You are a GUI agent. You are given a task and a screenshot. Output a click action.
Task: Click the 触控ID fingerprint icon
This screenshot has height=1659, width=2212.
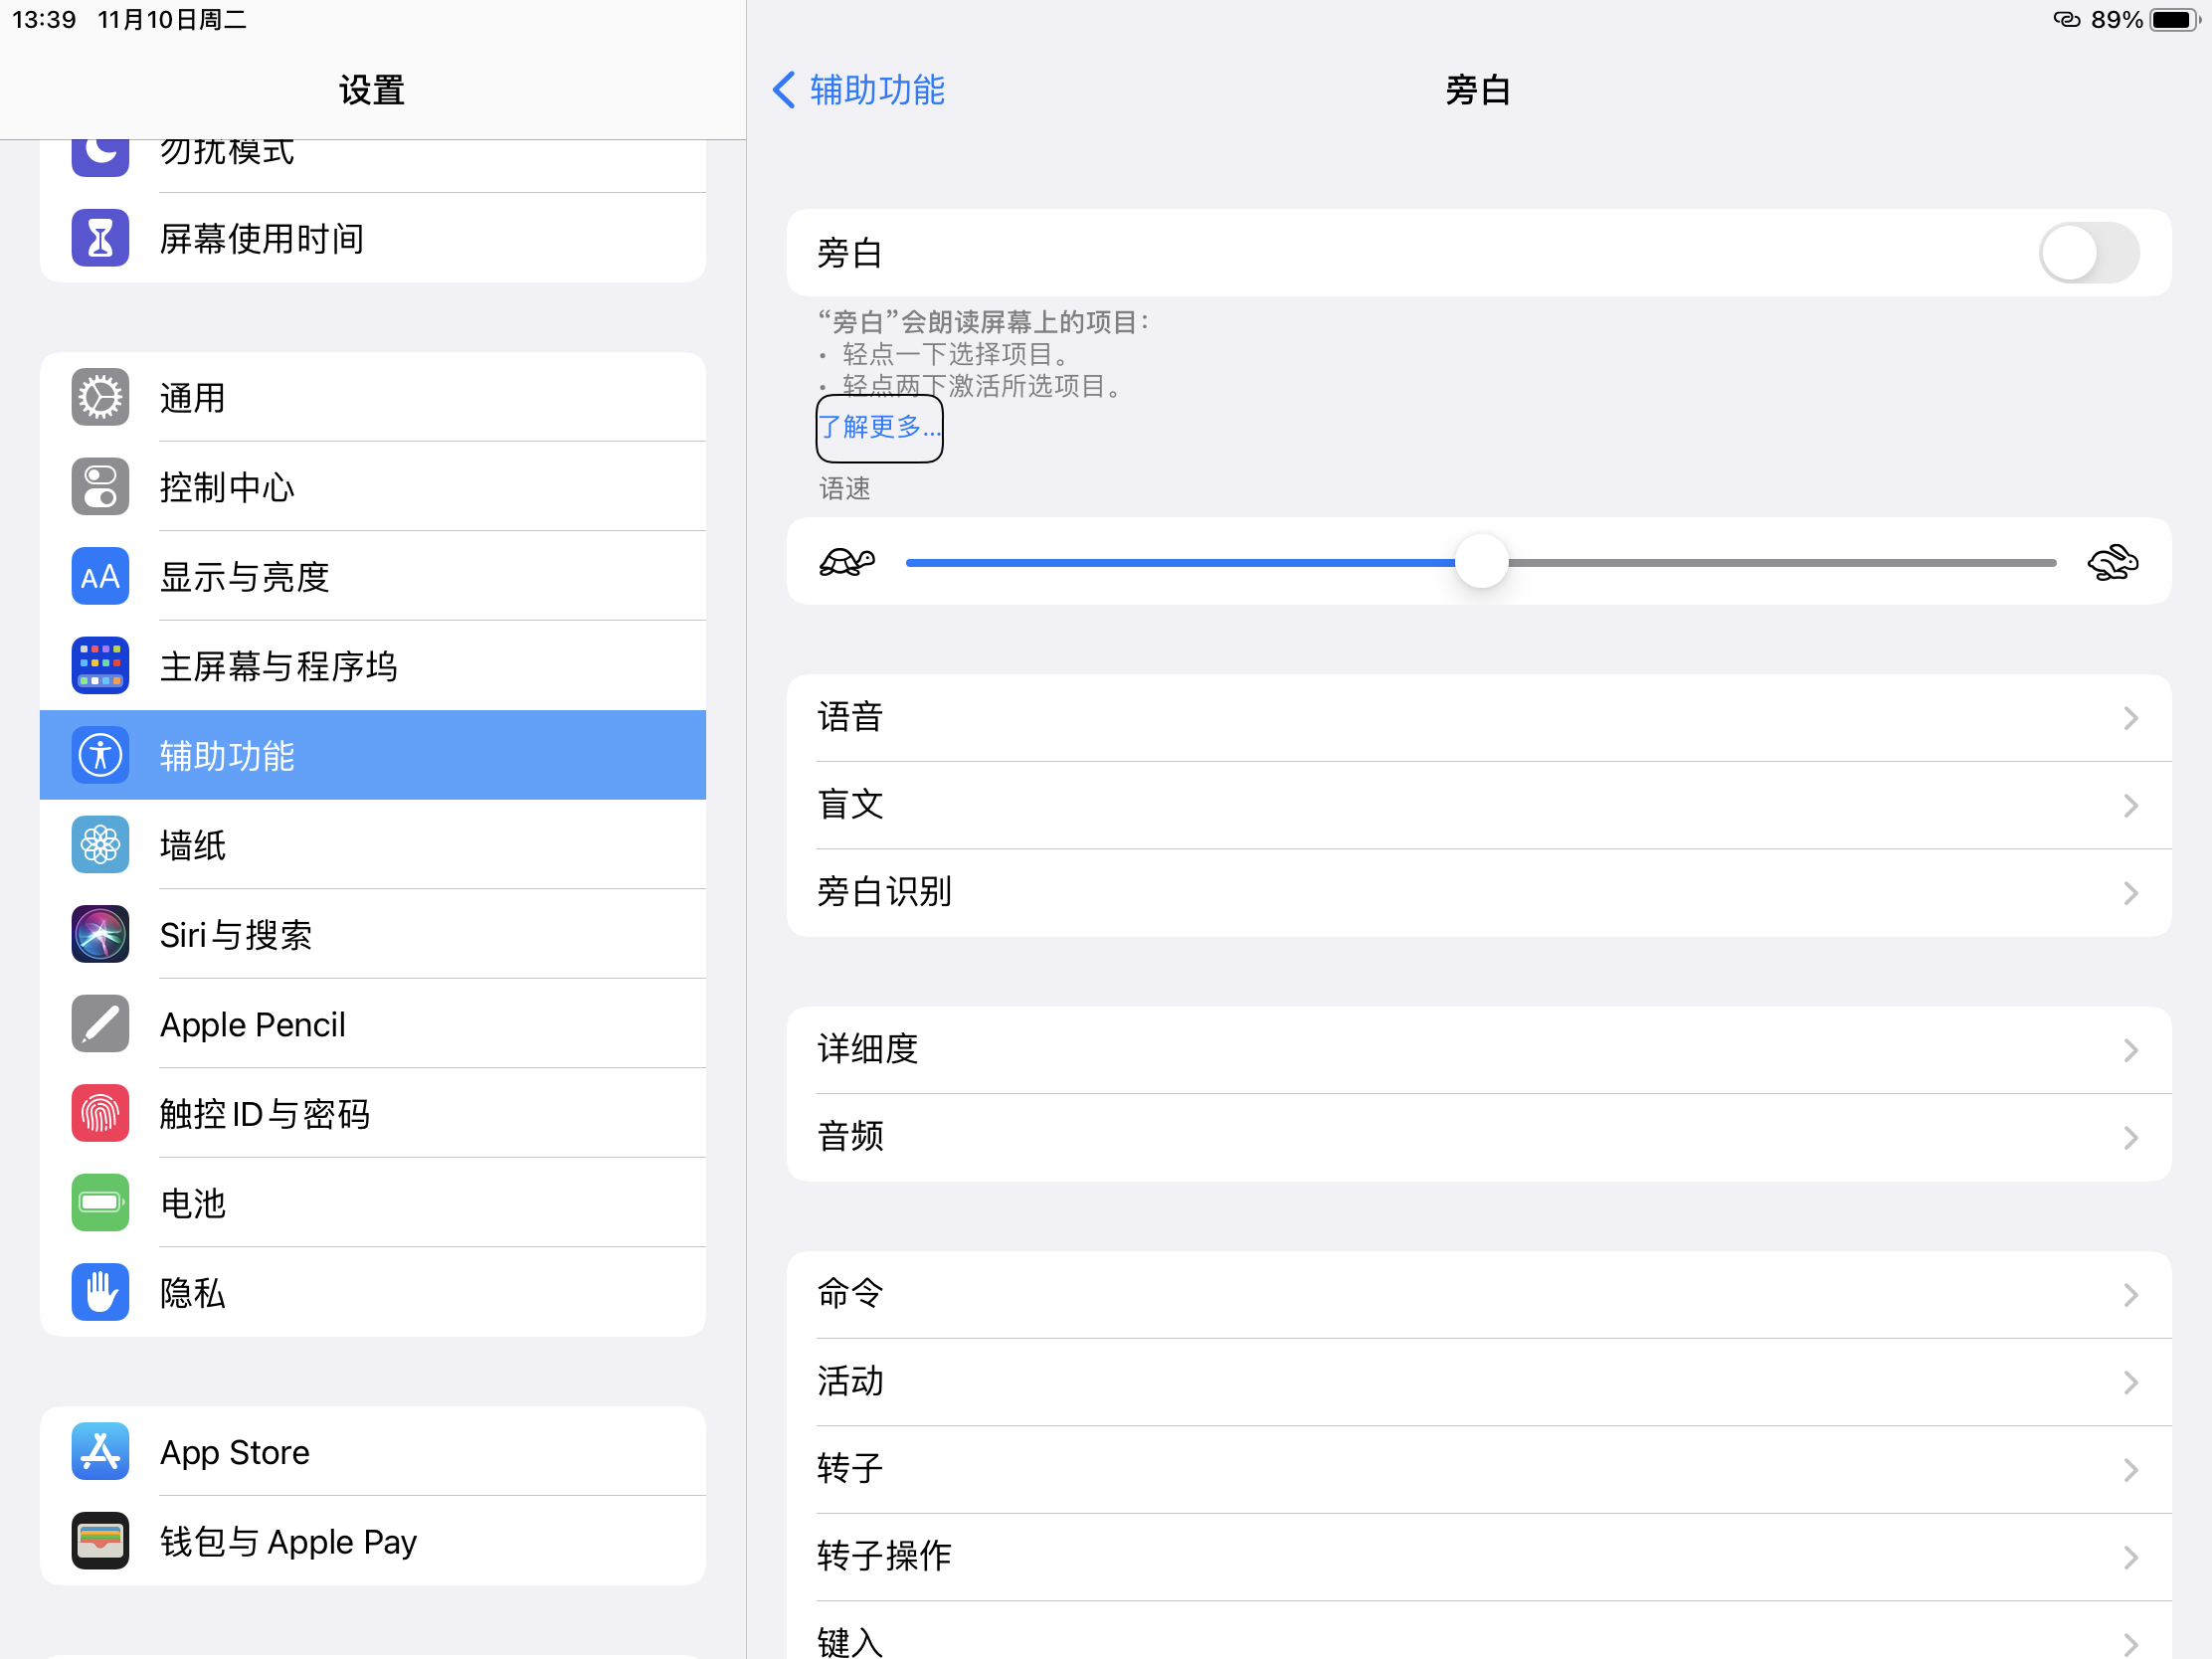coord(100,1113)
